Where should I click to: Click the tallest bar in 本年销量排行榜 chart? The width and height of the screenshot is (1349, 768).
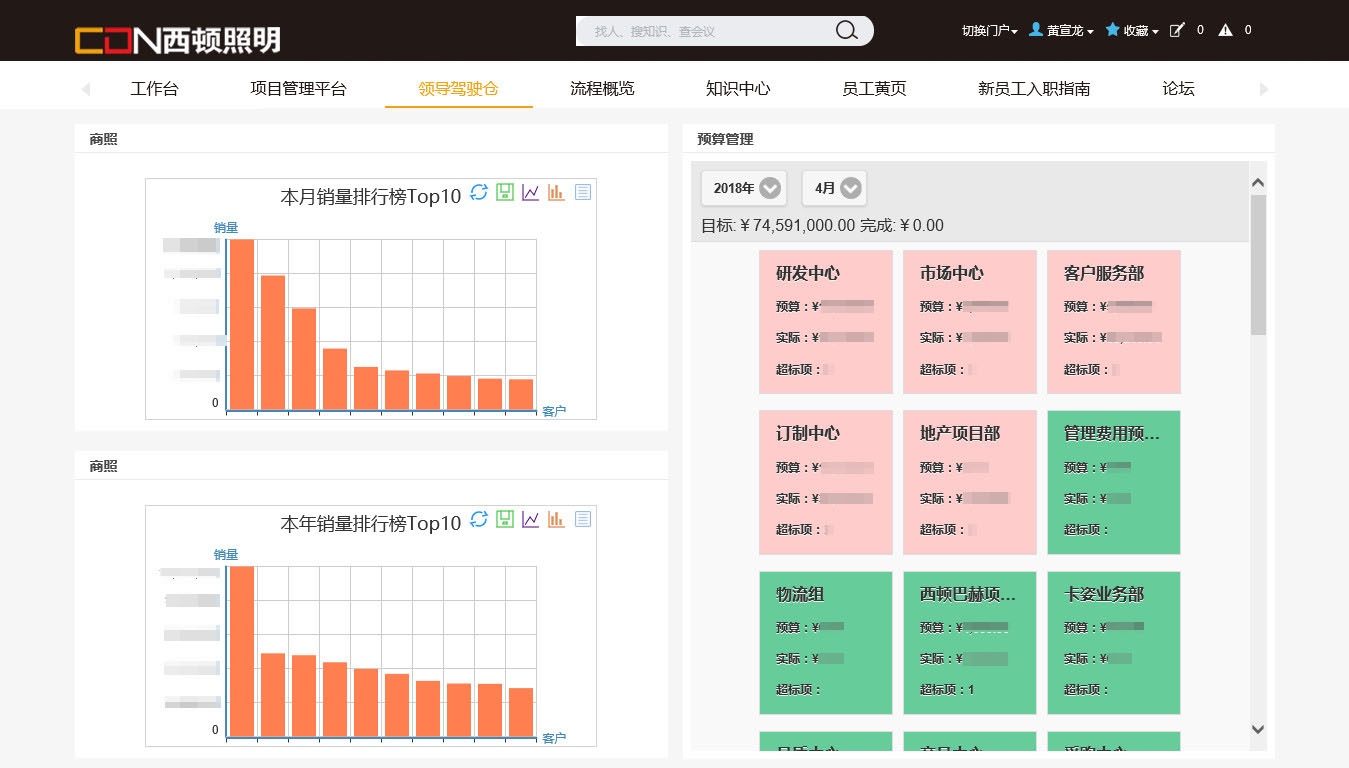pos(242,652)
